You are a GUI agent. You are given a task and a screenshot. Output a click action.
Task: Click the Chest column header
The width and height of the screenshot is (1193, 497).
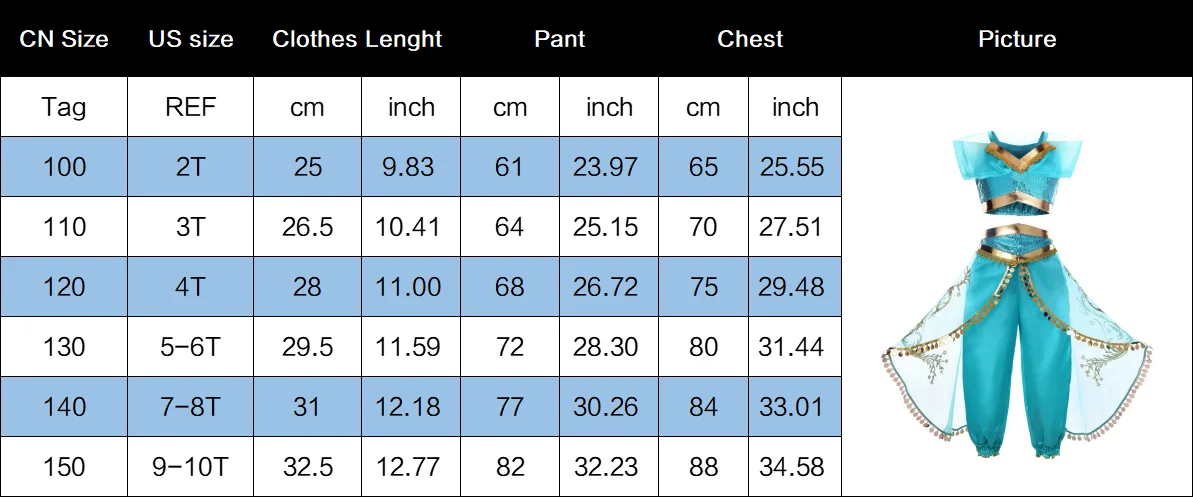pos(749,39)
